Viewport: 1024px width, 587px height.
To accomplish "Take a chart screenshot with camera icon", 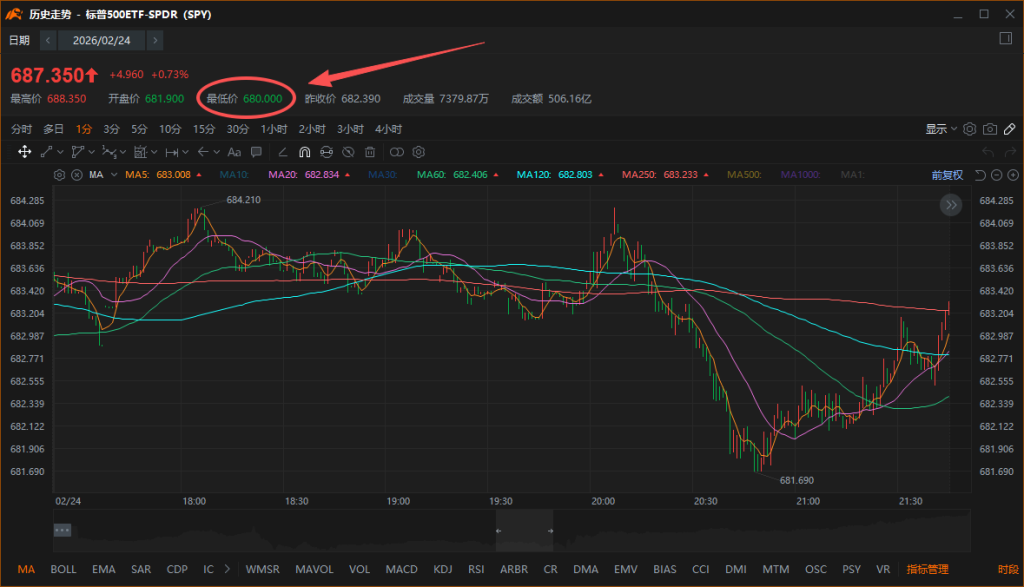I will click(989, 129).
